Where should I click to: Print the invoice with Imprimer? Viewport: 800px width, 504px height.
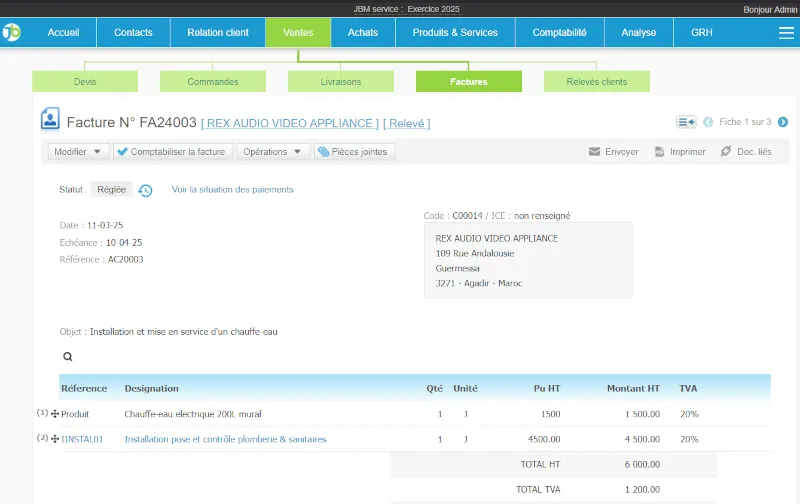tap(680, 152)
